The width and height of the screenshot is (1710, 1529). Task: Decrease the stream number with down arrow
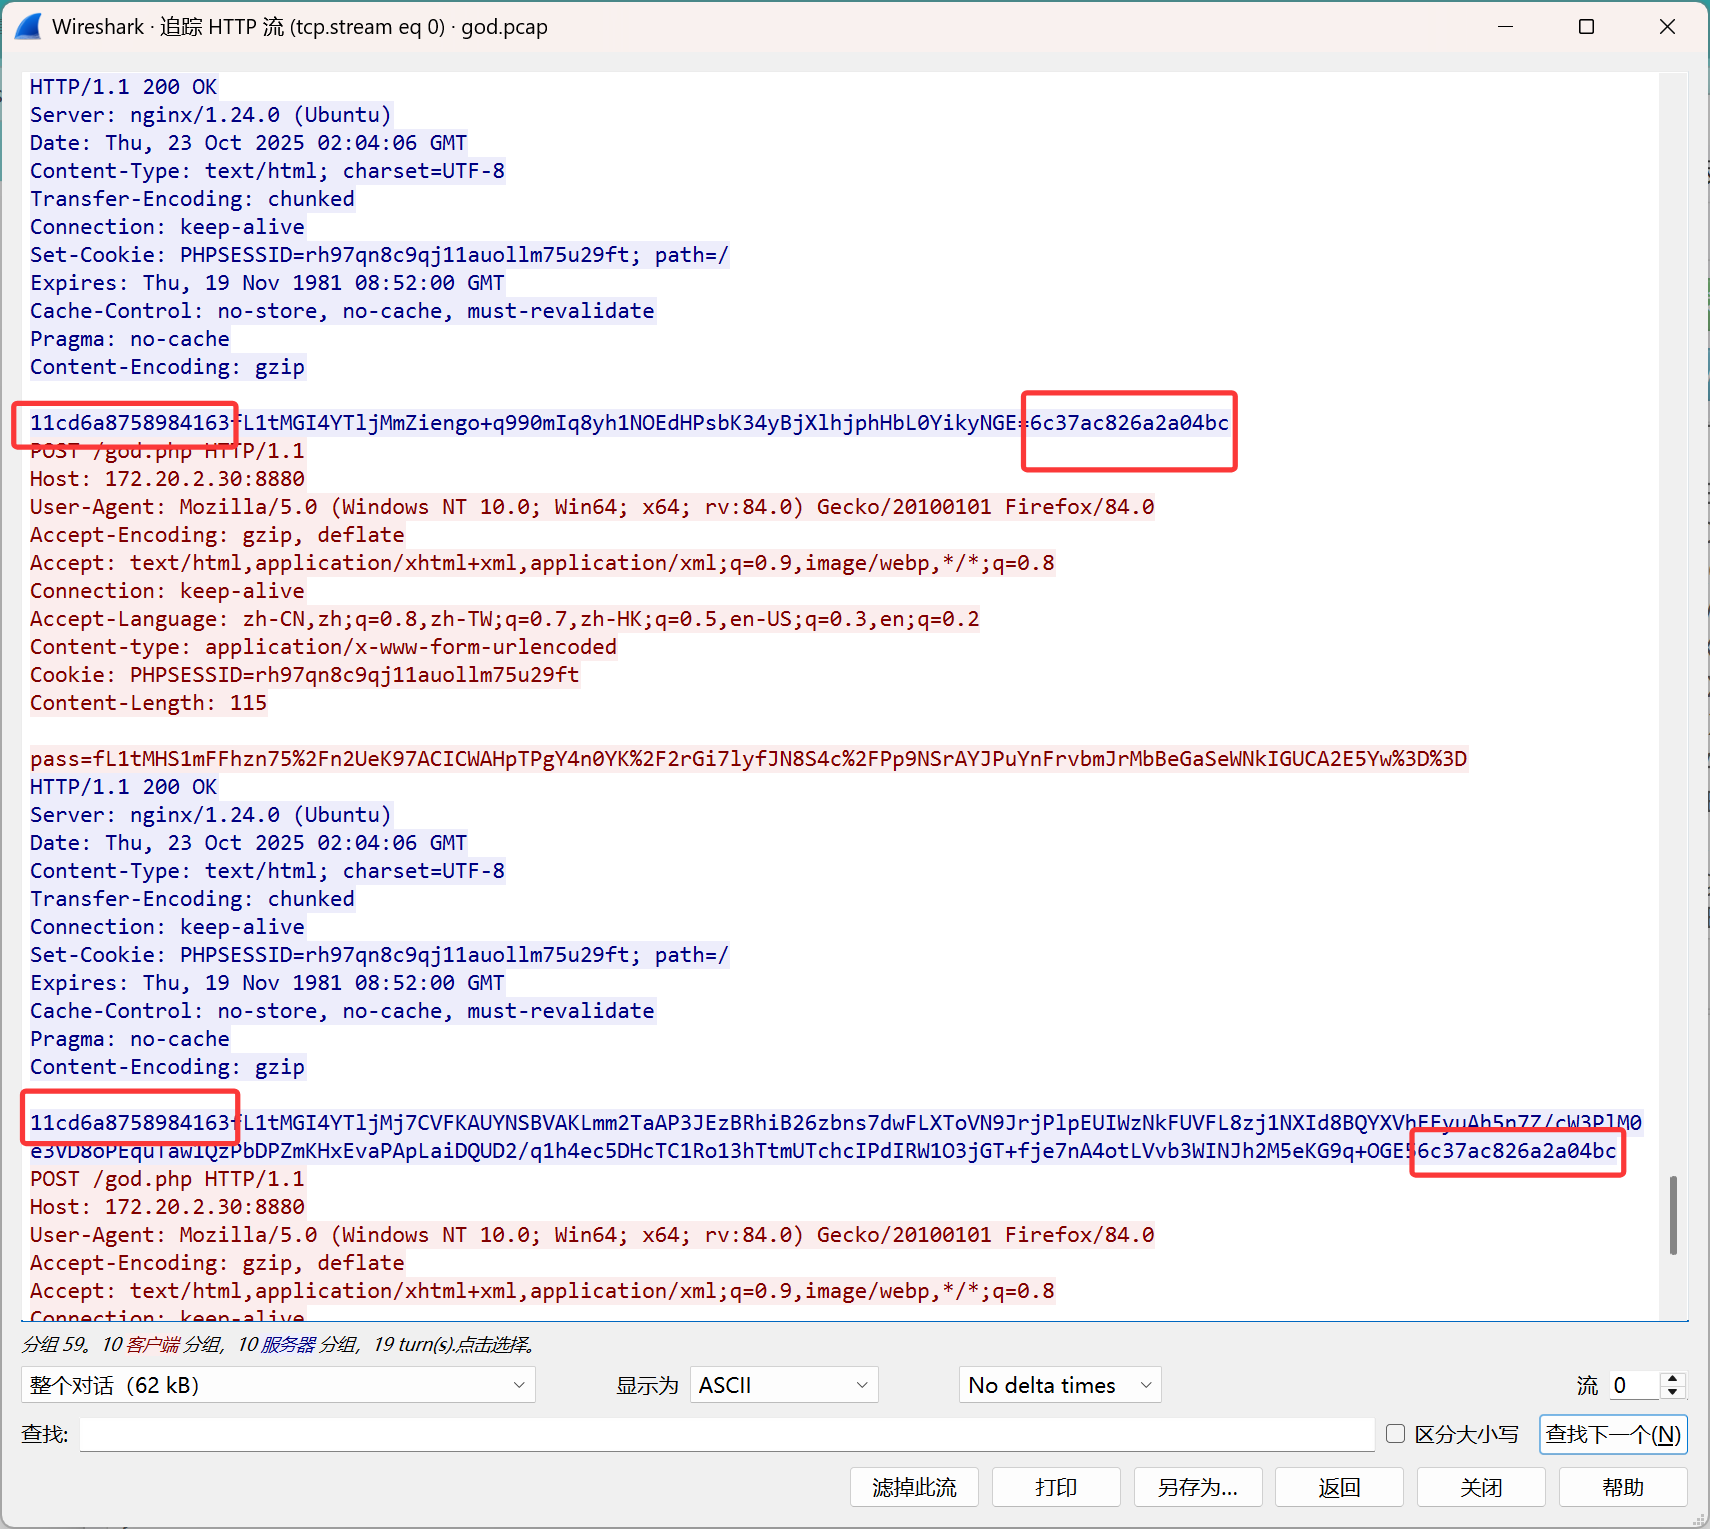1672,1392
